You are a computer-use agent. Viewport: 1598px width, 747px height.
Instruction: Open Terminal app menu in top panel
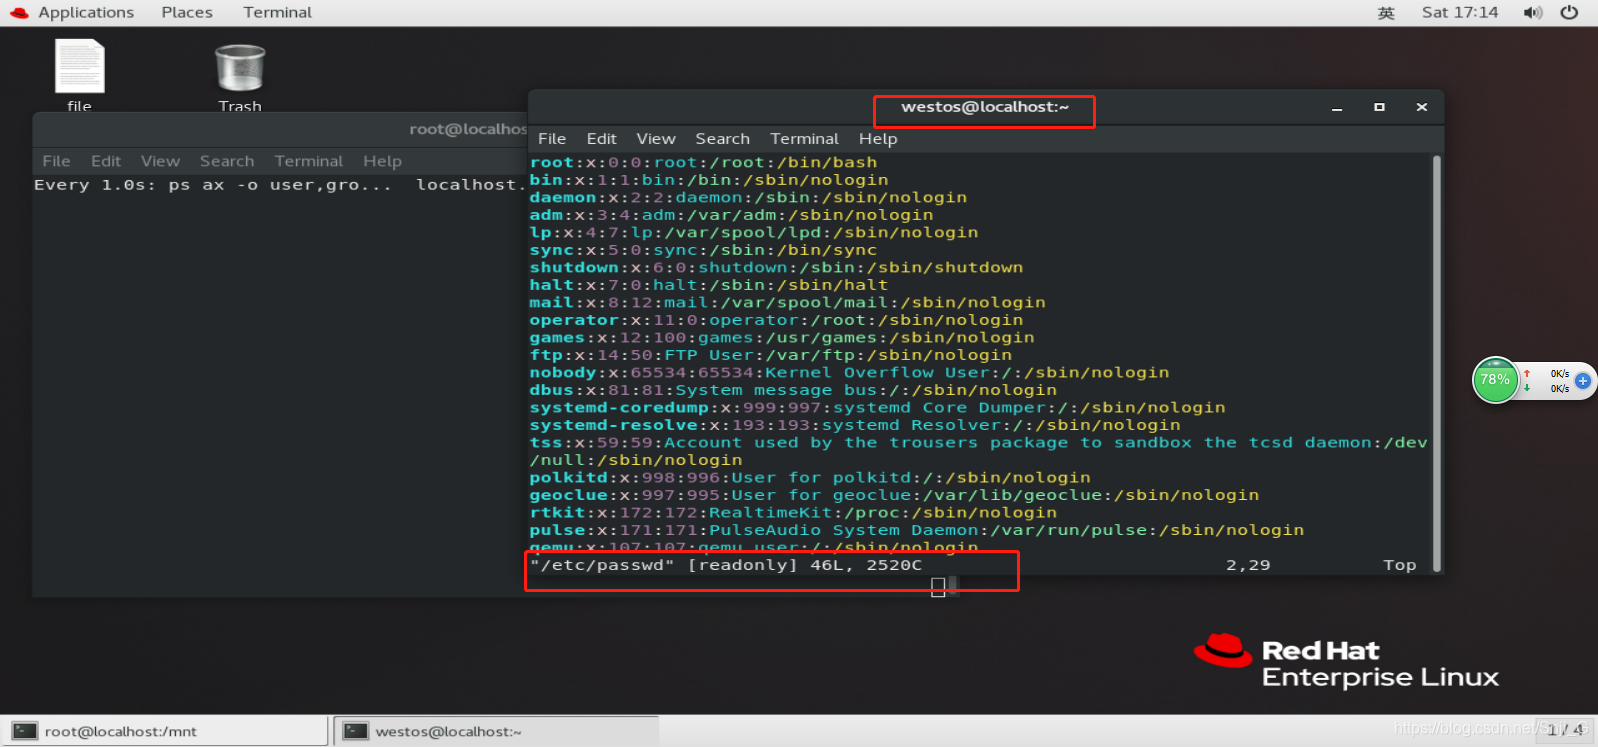277,12
